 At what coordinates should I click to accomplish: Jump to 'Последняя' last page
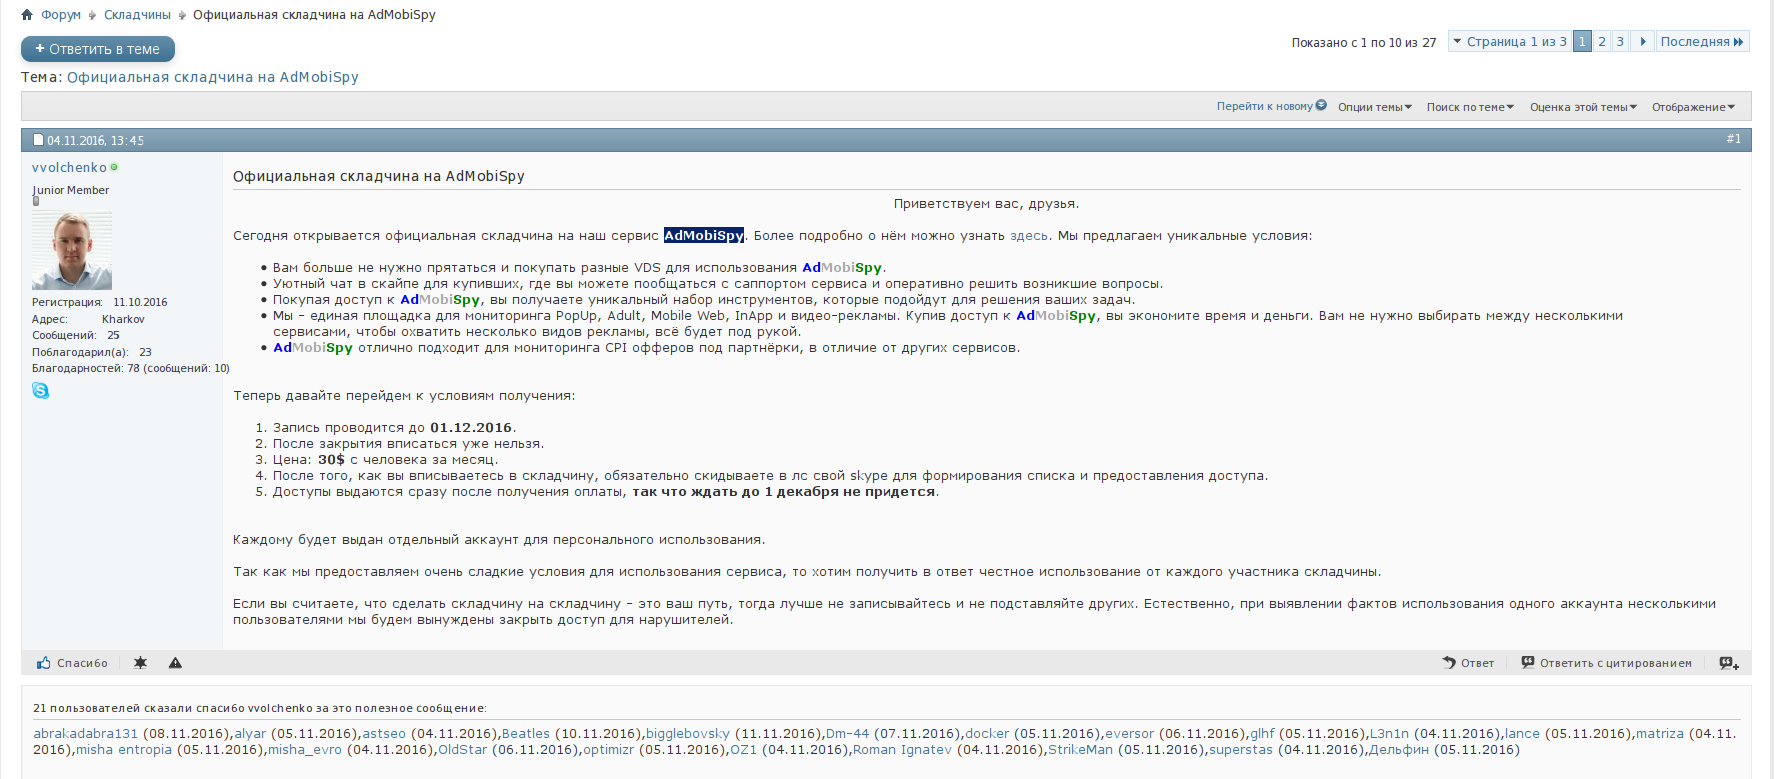click(x=1702, y=41)
